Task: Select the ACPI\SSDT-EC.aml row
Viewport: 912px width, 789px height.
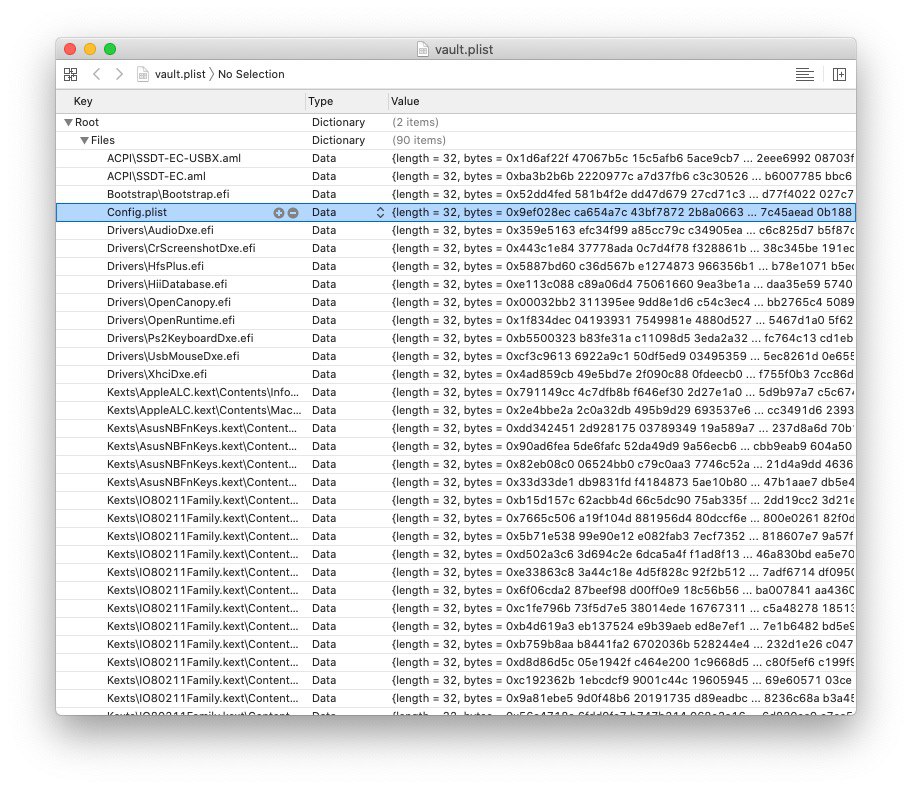Action: tap(455, 176)
